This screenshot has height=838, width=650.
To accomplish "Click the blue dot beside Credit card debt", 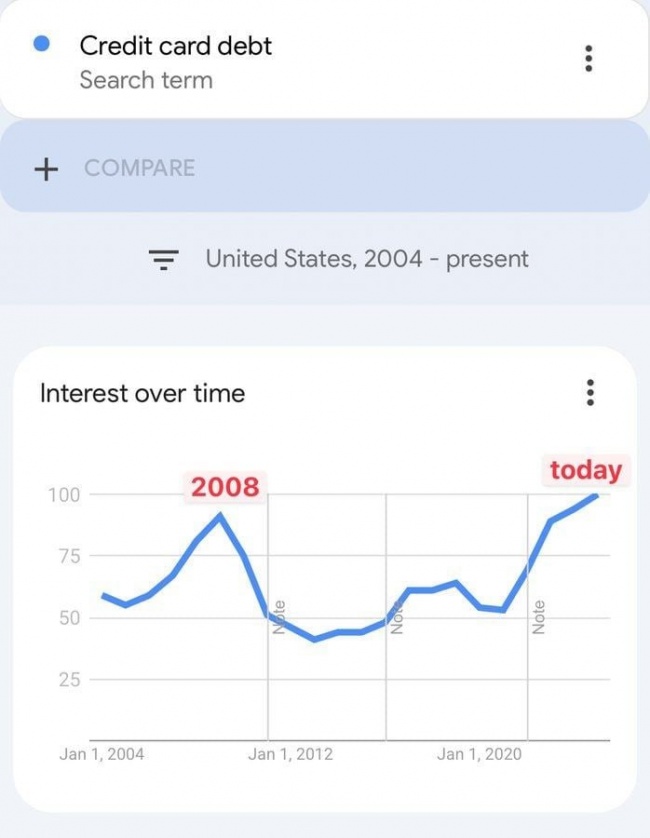I will click(x=41, y=45).
